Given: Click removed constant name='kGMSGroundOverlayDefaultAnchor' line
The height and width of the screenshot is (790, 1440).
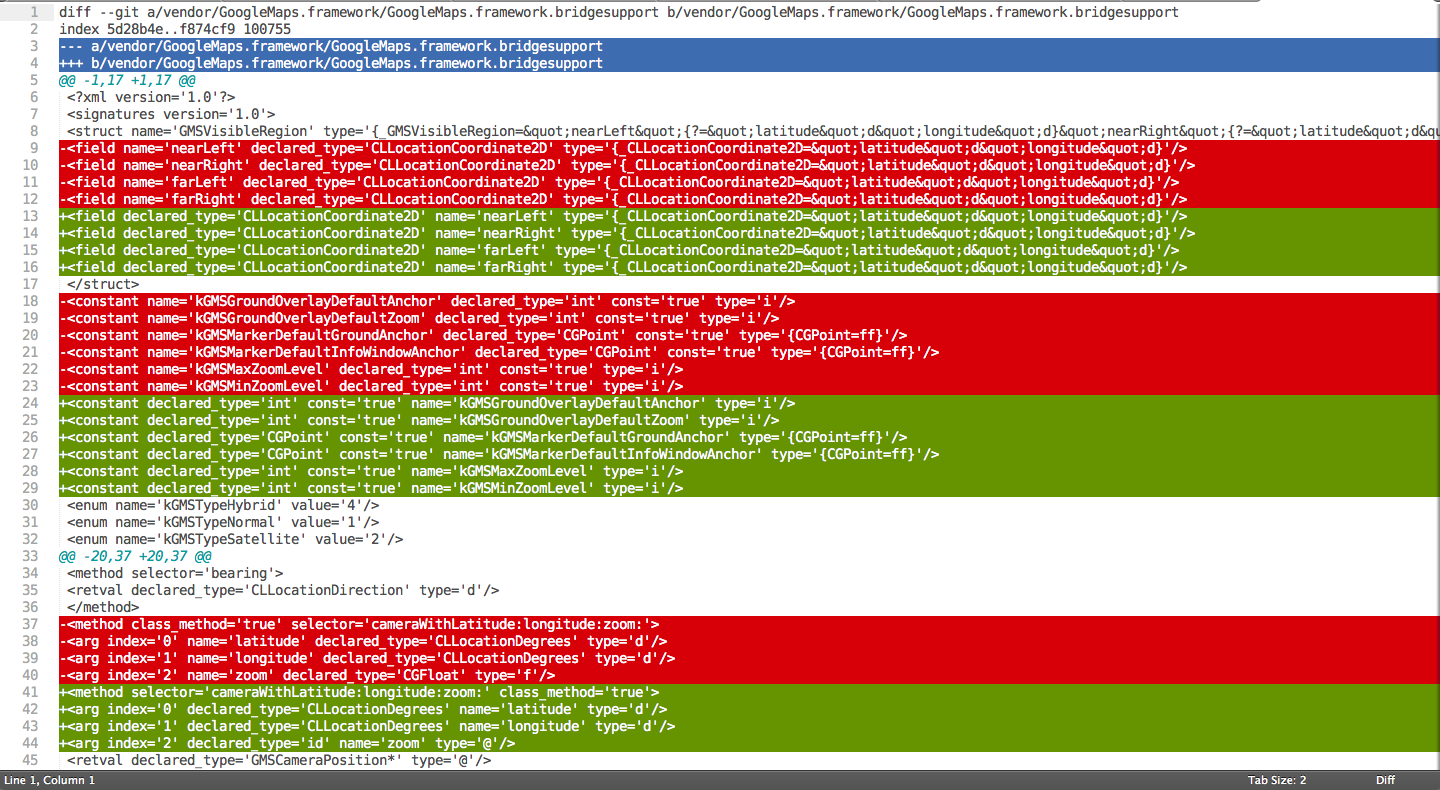Looking at the screenshot, I should 749,302.
